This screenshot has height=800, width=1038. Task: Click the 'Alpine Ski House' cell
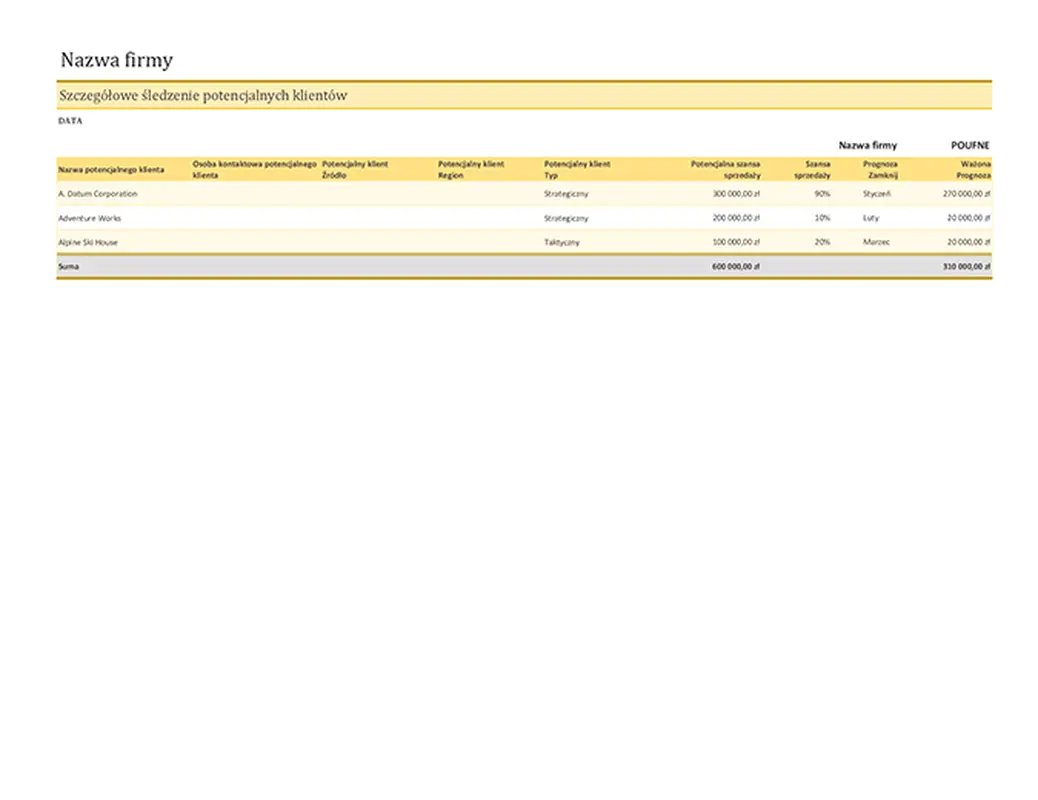(x=88, y=242)
